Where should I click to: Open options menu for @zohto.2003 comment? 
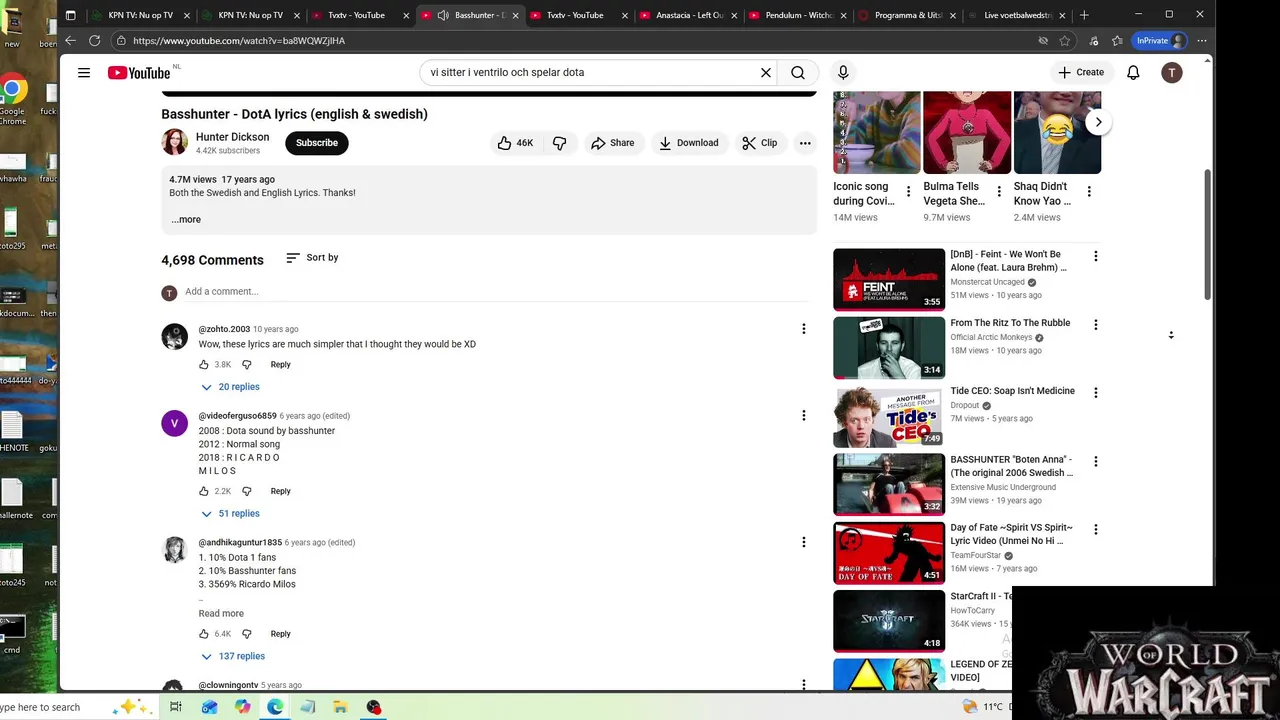(x=803, y=329)
